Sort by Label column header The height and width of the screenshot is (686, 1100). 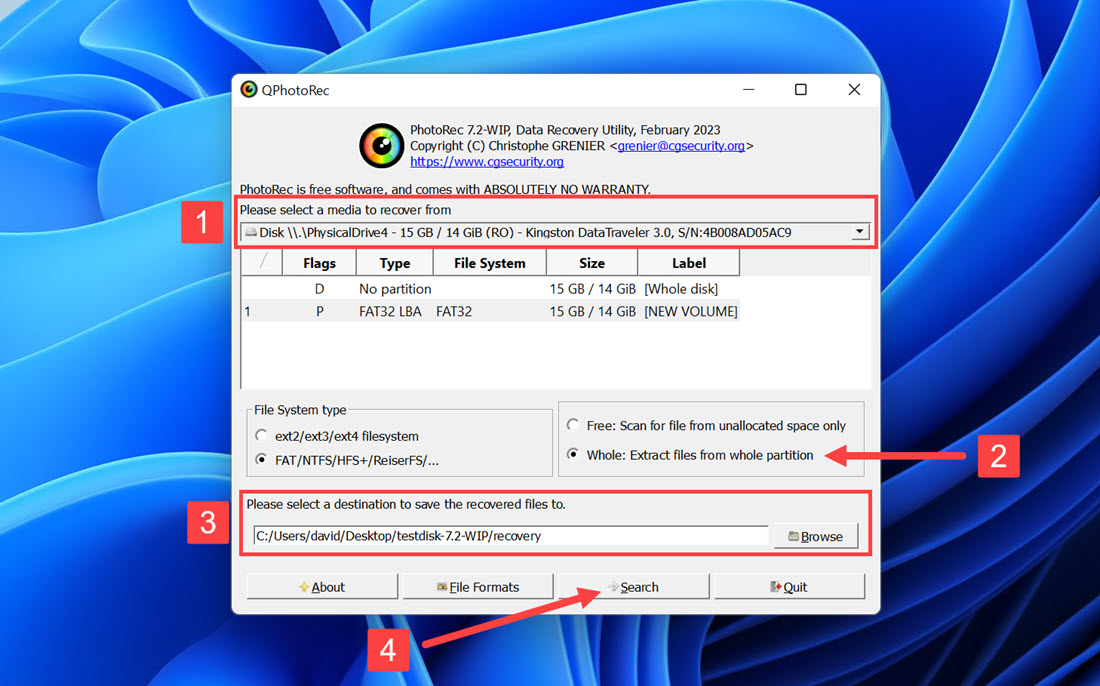(x=689, y=263)
